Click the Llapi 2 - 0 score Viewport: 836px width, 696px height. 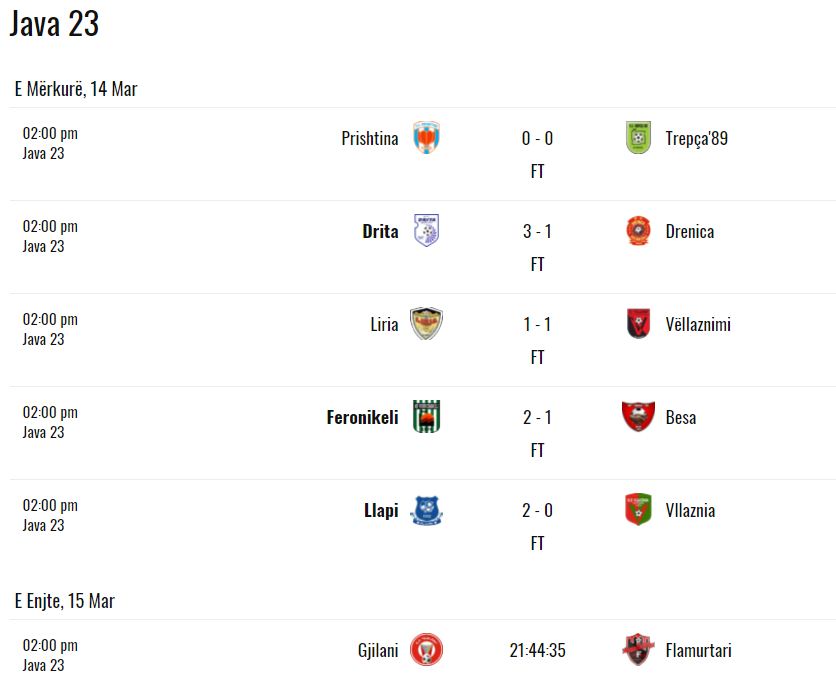537,510
